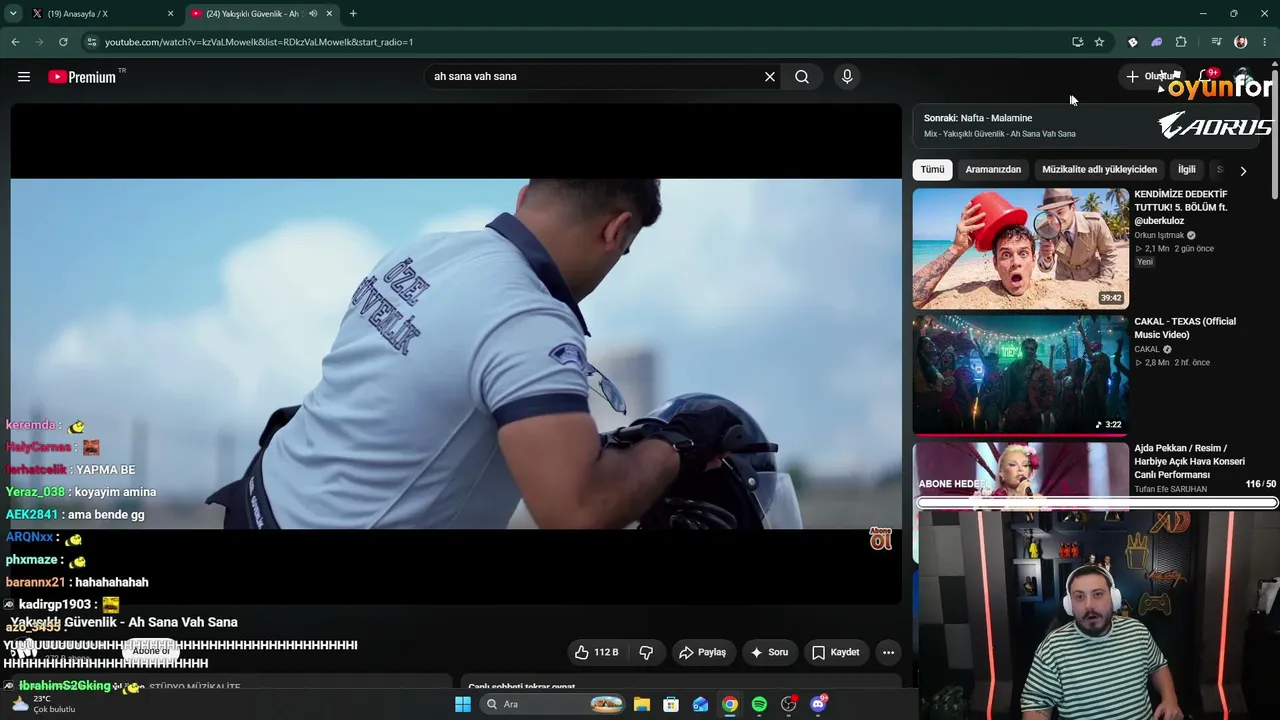Close the Anasayfa / X tab

click(x=171, y=14)
